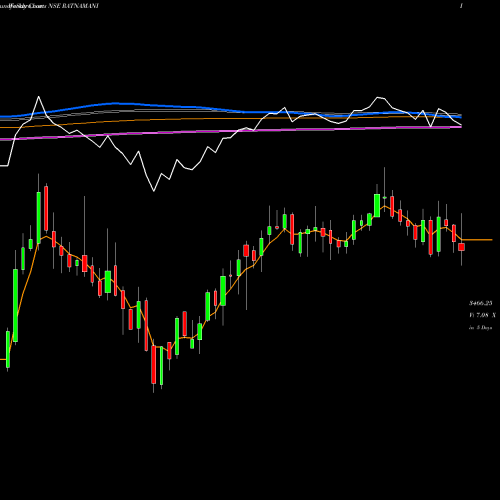
Task: Click the 3466.25 price value
Action: 480,303
